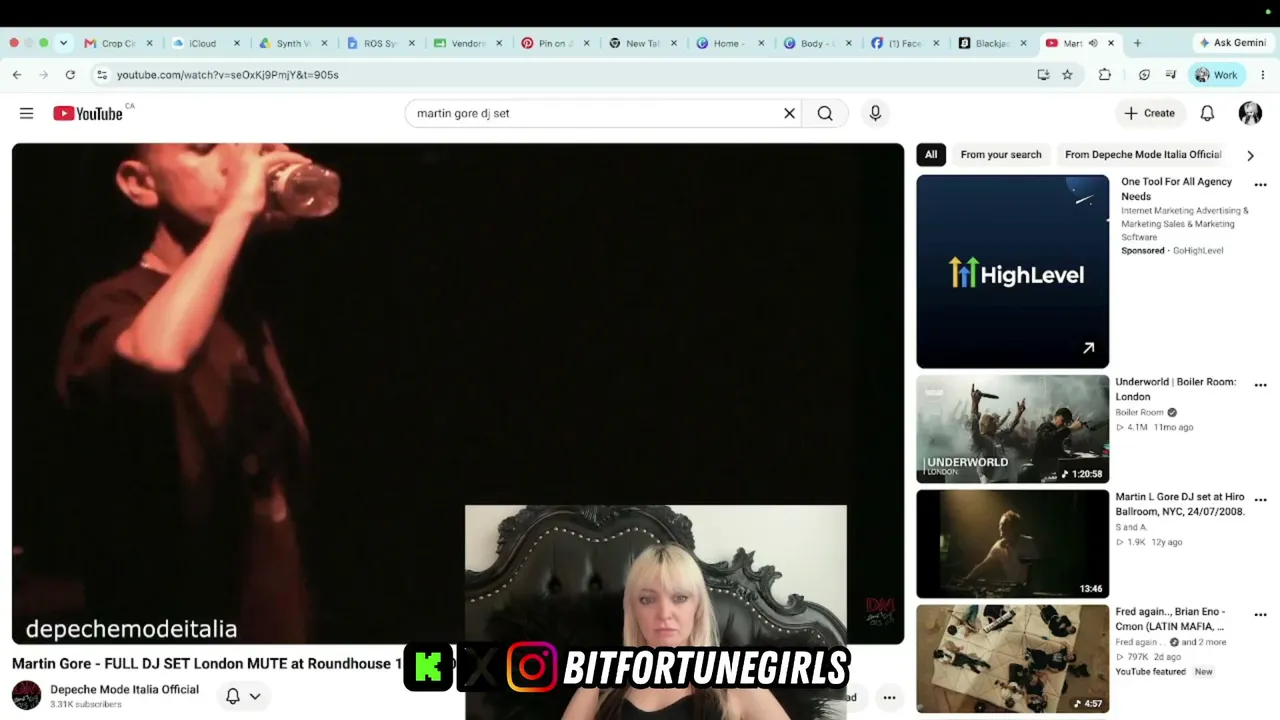The width and height of the screenshot is (1280, 720).
Task: Install or cast using the screen icon in address bar
Action: tap(1043, 75)
